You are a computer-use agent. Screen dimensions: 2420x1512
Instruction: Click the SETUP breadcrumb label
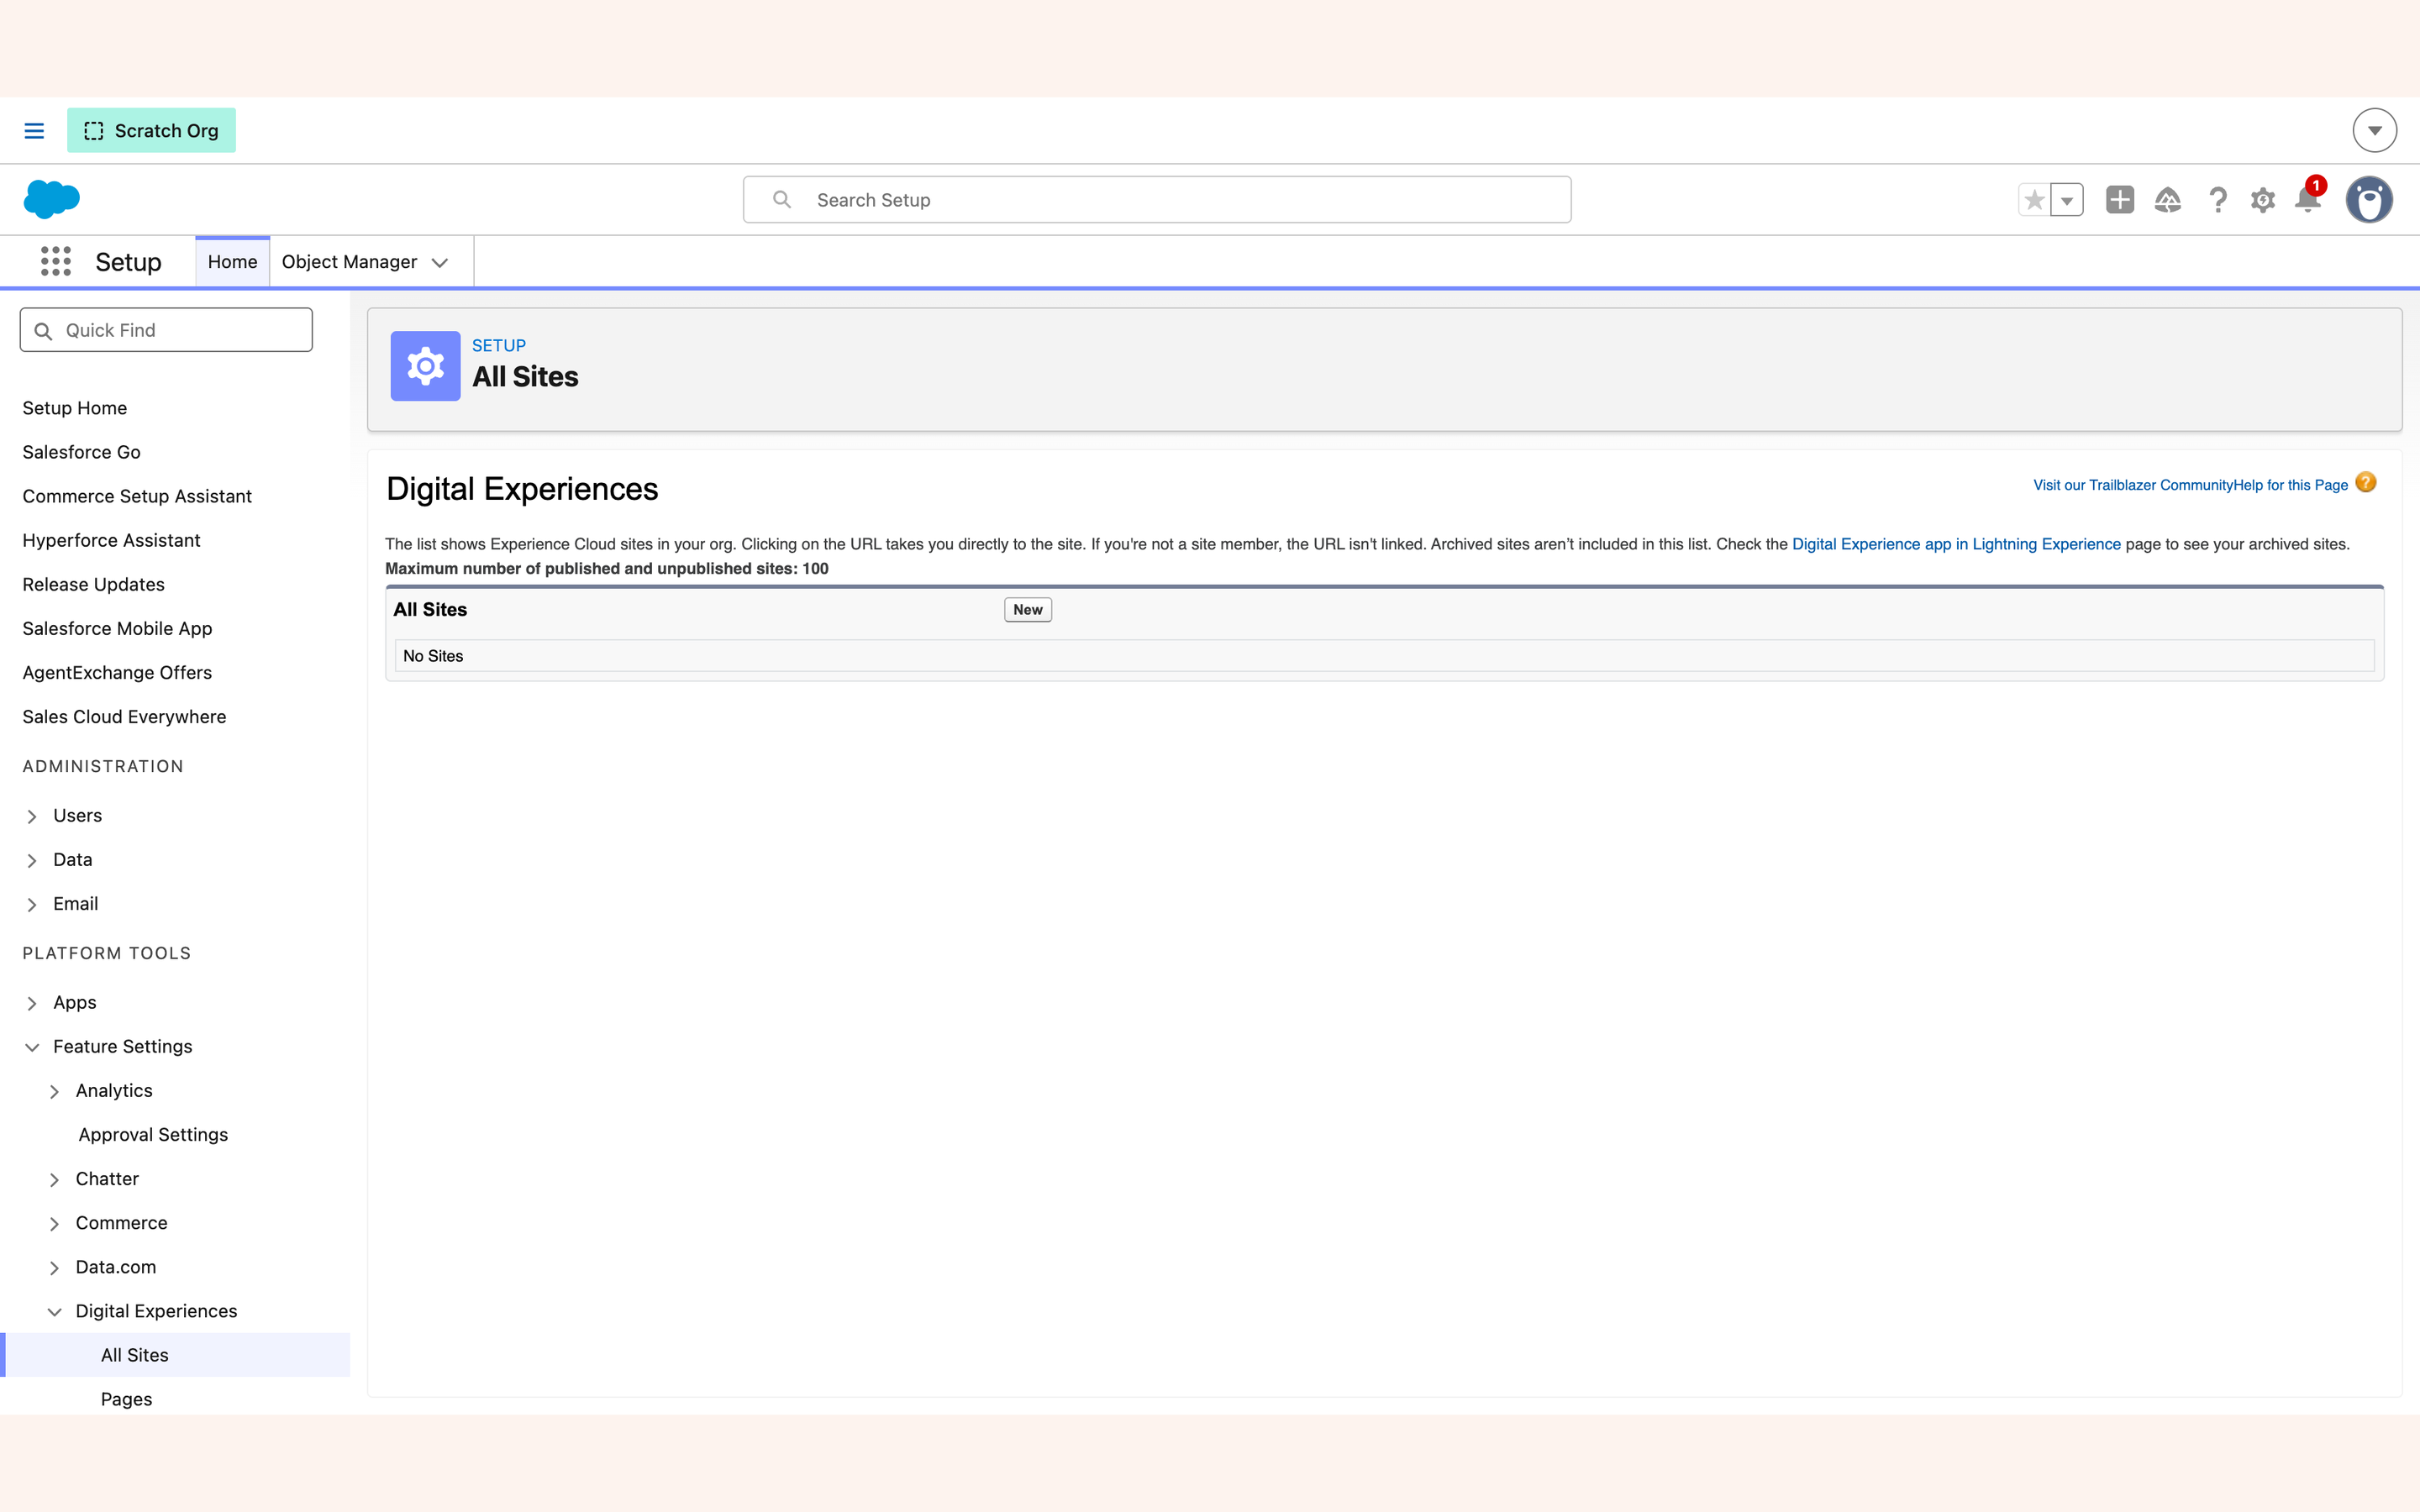tap(498, 345)
